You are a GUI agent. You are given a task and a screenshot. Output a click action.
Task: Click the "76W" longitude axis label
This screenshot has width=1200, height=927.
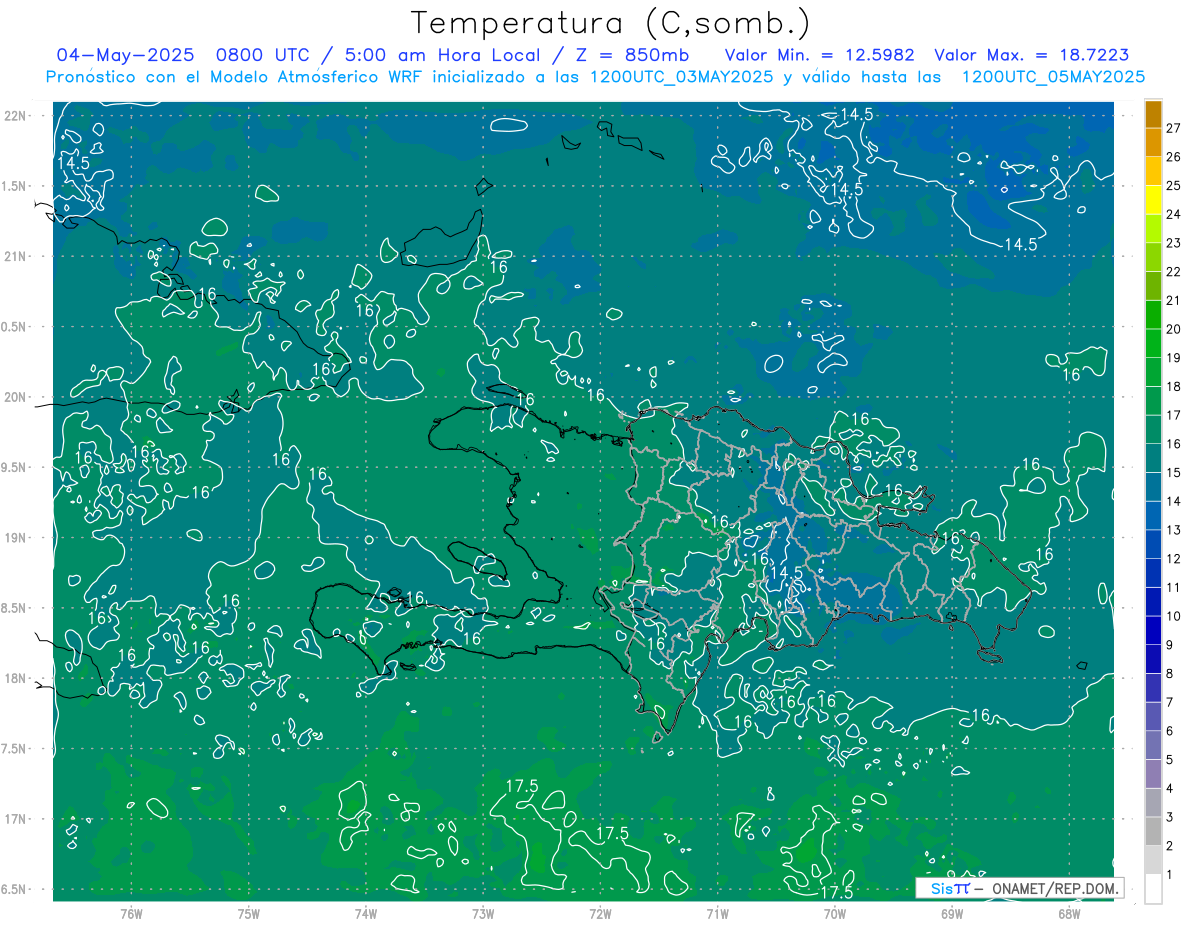131,913
